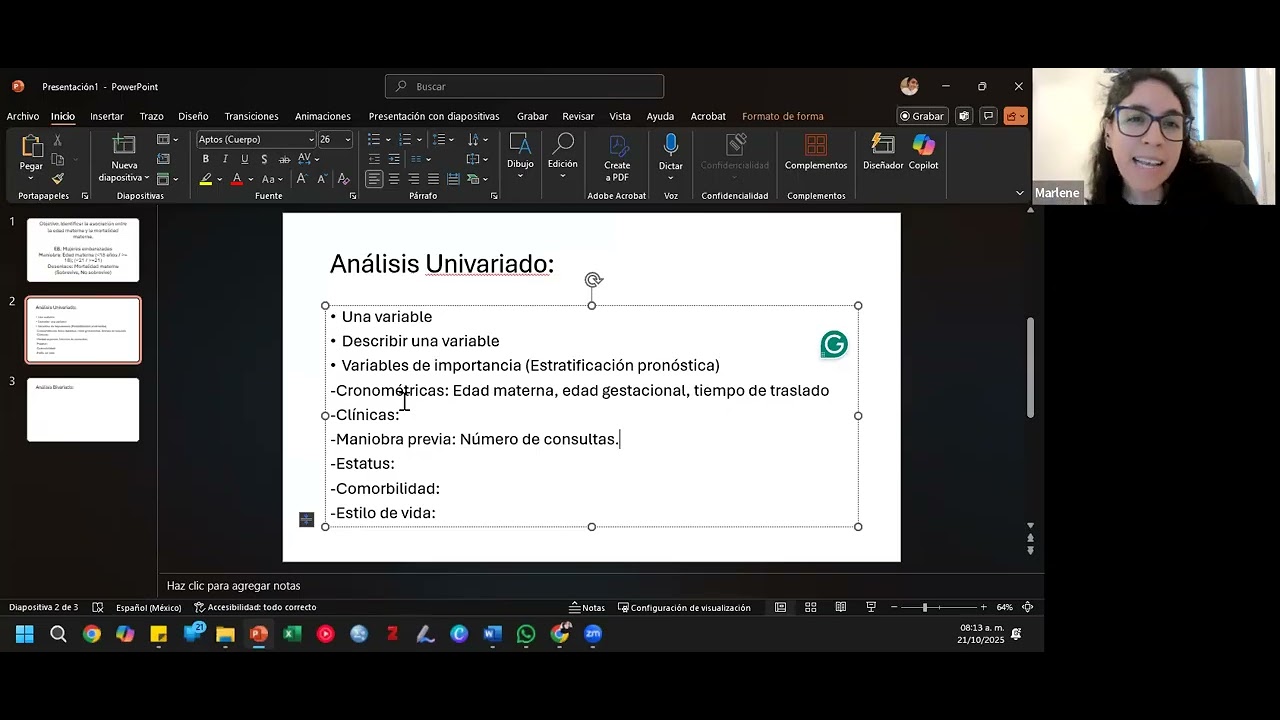This screenshot has height=720, width=1280.
Task: Center the paragraph text
Action: pos(394,179)
